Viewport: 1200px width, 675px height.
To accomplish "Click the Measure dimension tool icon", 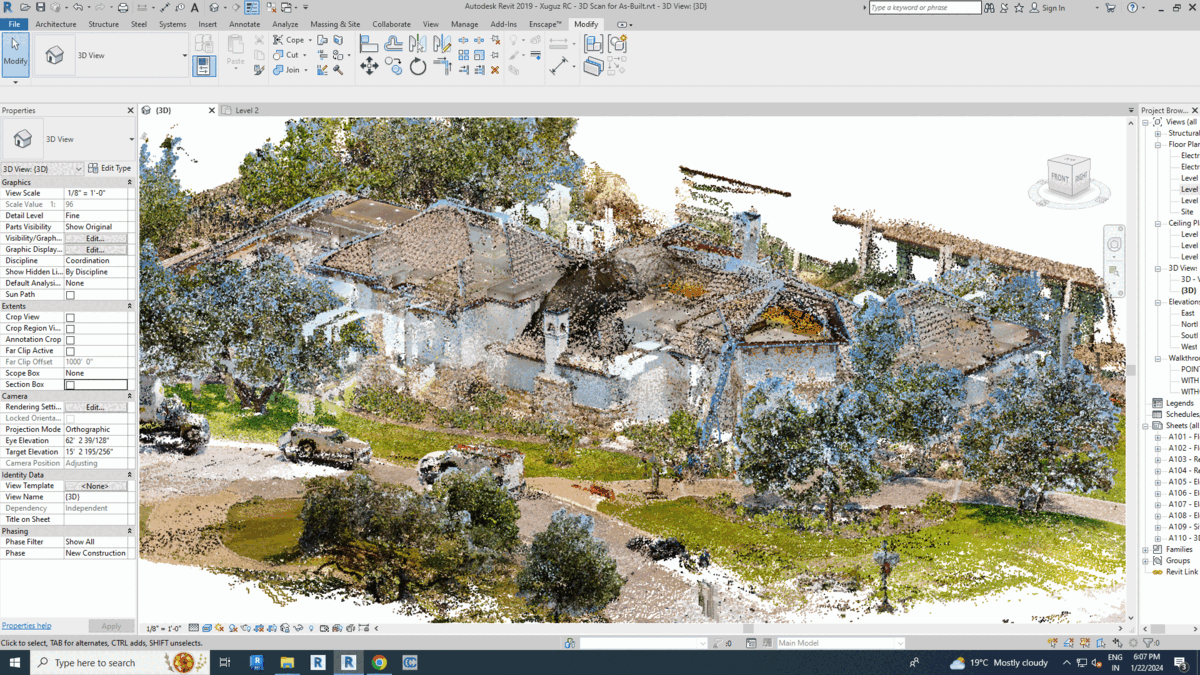I will 558,67.
